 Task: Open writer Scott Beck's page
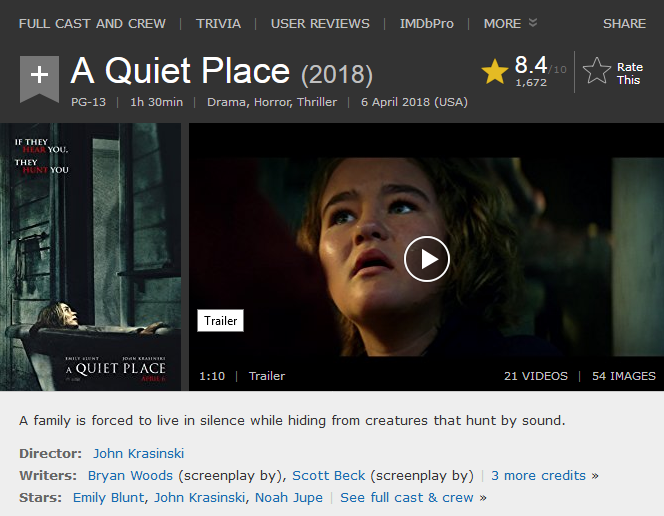coord(329,475)
